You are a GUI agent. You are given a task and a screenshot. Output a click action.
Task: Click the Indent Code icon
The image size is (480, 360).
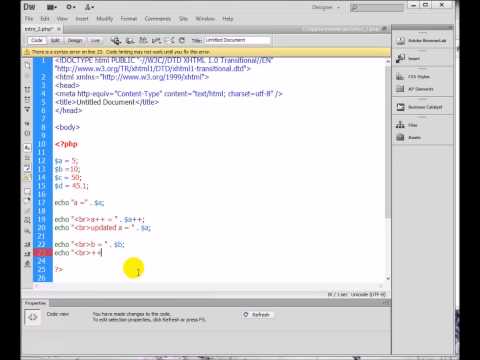pyautogui.click(x=28, y=244)
